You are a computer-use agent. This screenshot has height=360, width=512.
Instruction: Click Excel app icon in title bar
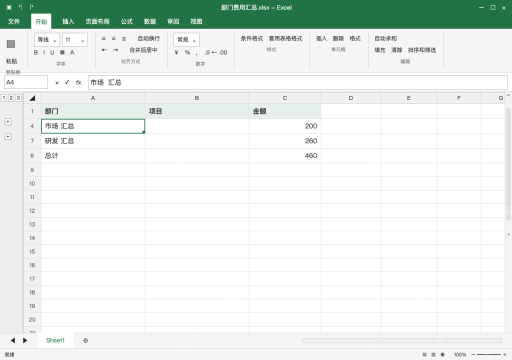coord(9,7)
